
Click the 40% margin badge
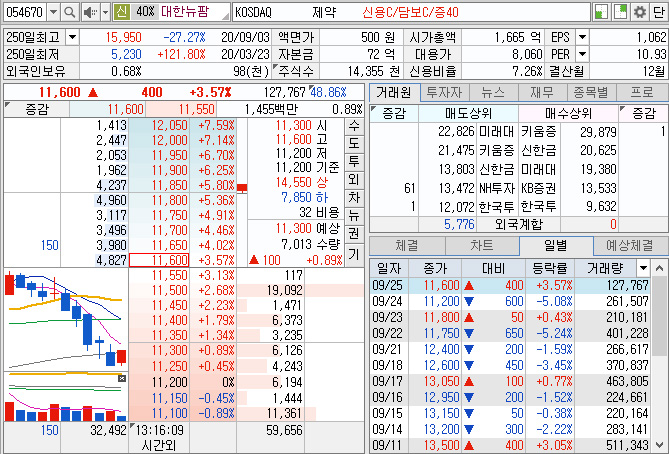144,12
